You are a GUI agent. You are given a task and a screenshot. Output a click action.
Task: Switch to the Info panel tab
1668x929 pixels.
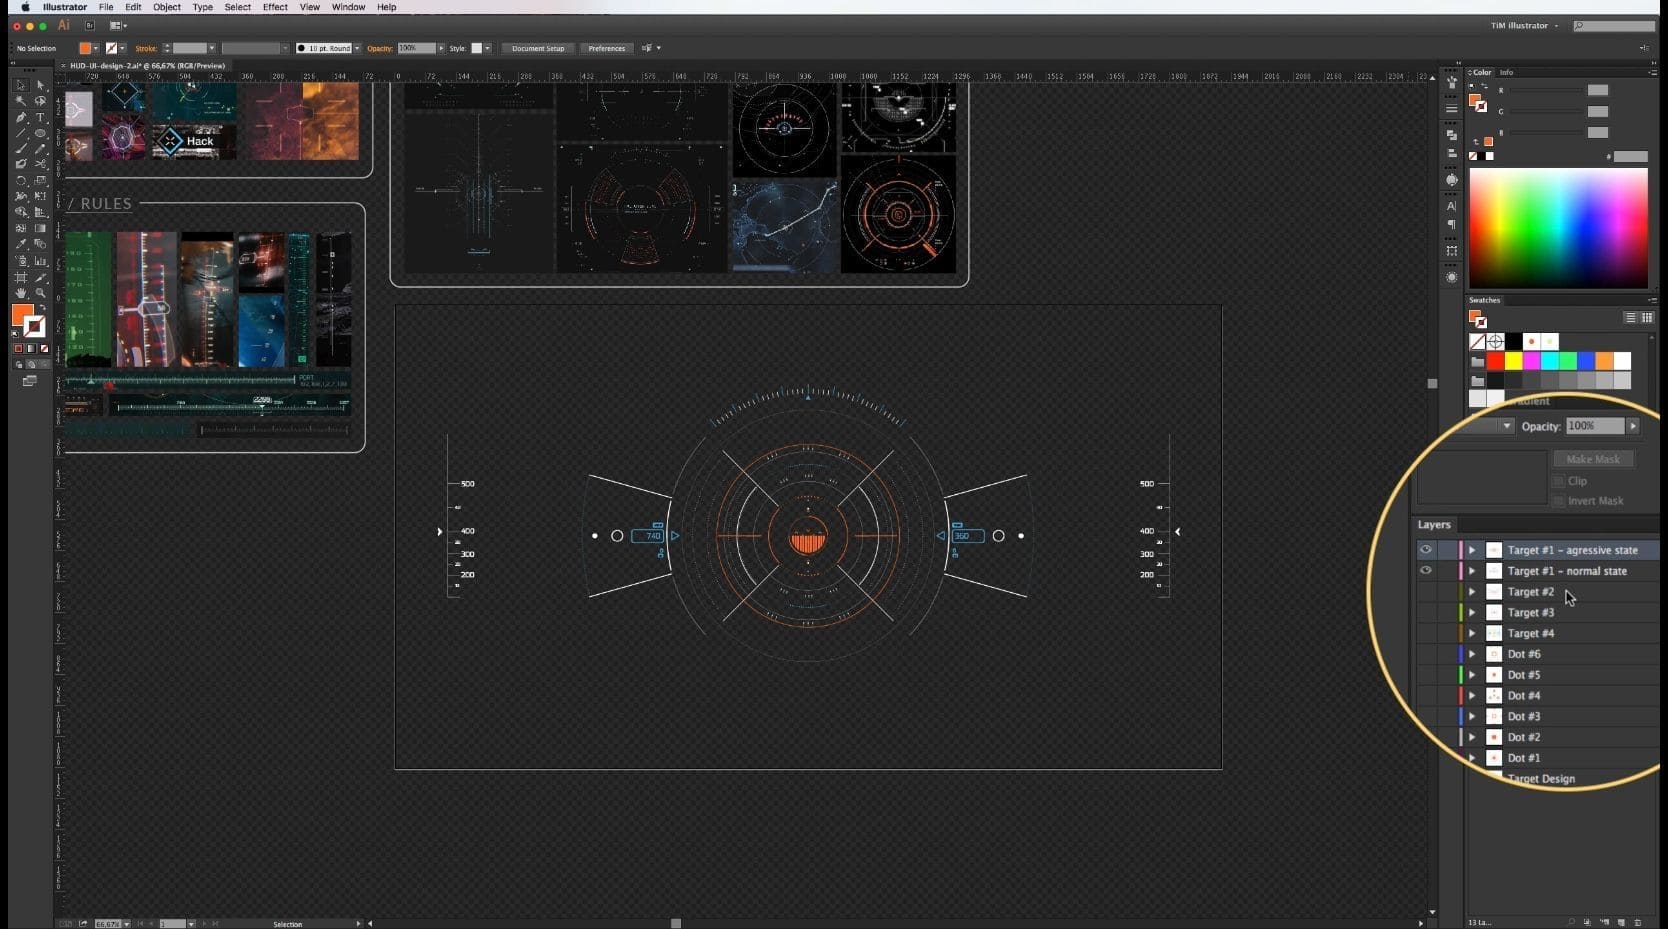pos(1506,72)
